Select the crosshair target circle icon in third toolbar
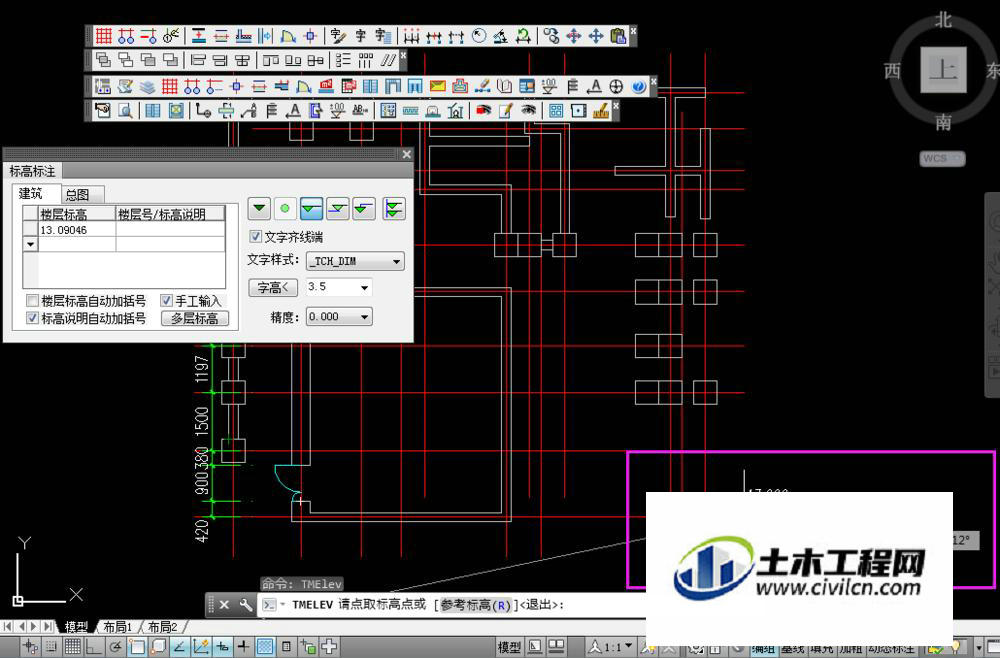 [x=616, y=85]
